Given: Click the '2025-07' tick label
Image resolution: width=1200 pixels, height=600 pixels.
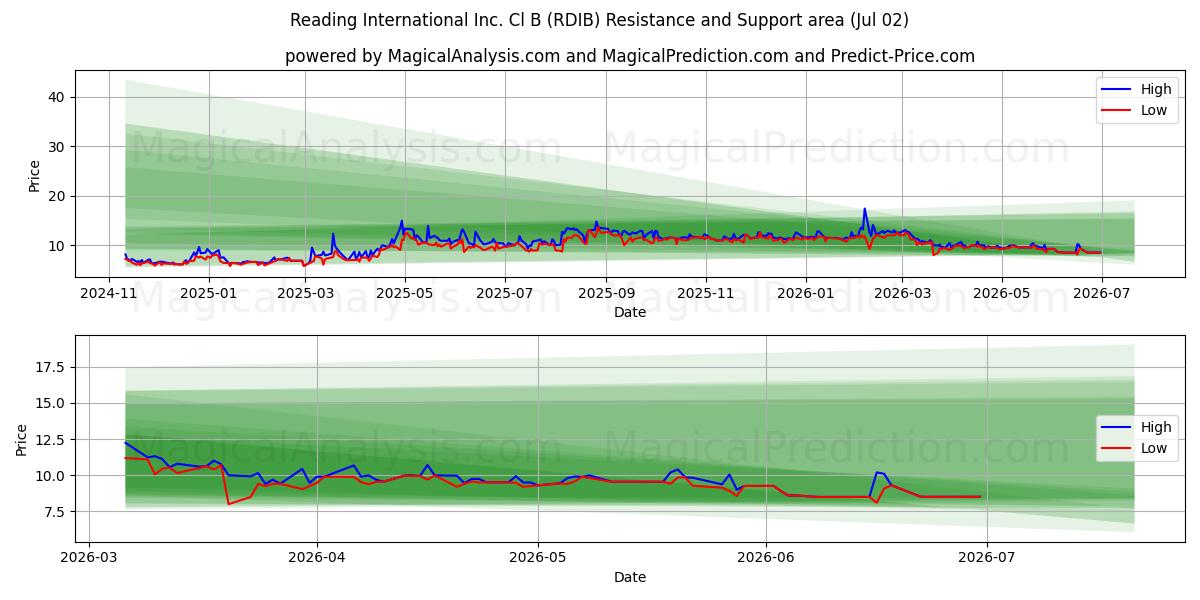Looking at the screenshot, I should pos(505,293).
